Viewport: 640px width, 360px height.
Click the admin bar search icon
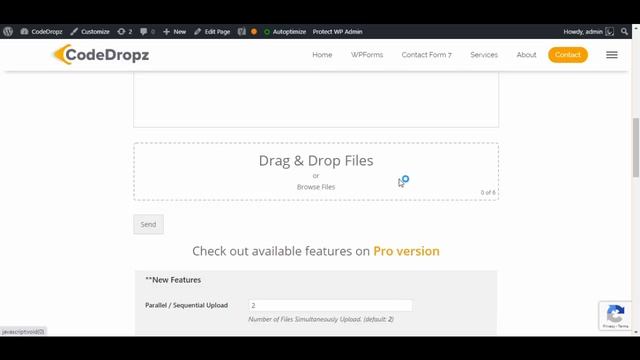[624, 31]
